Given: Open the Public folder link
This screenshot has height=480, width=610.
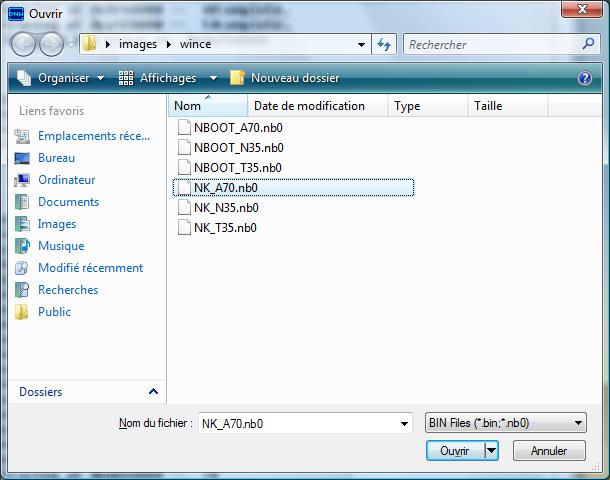Looking at the screenshot, I should point(54,312).
